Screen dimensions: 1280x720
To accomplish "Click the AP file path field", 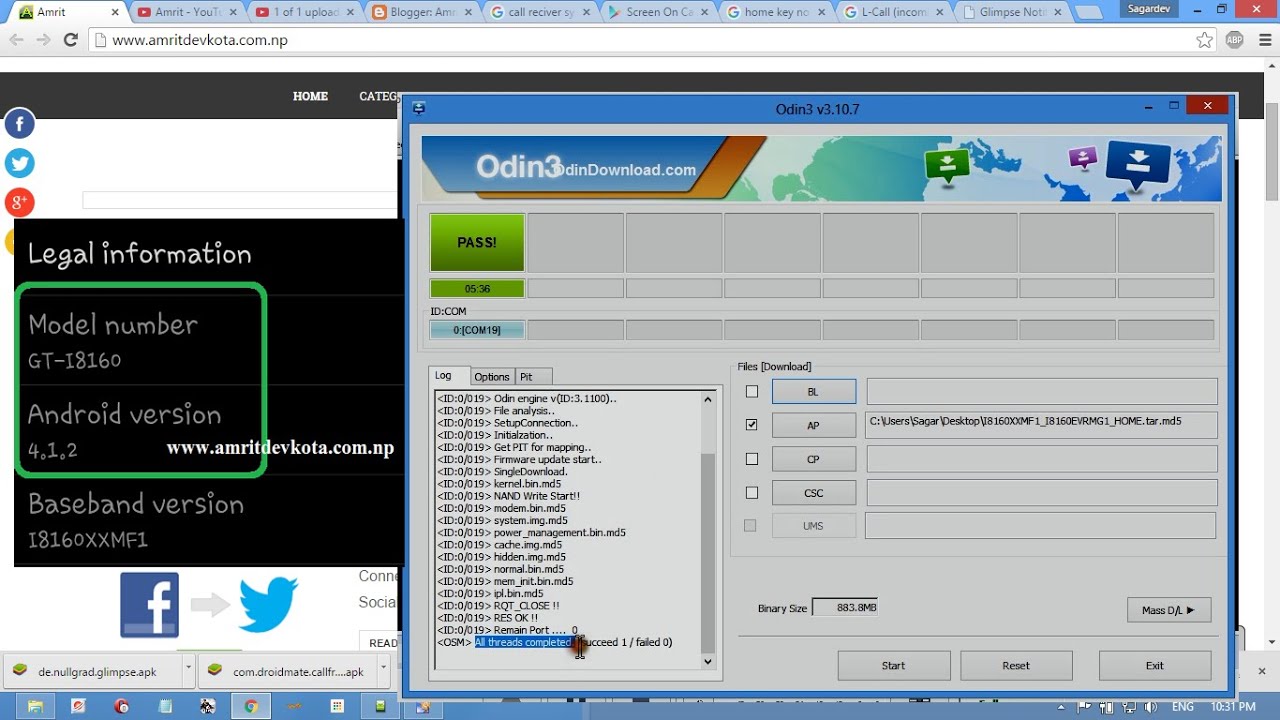I will click(1041, 425).
